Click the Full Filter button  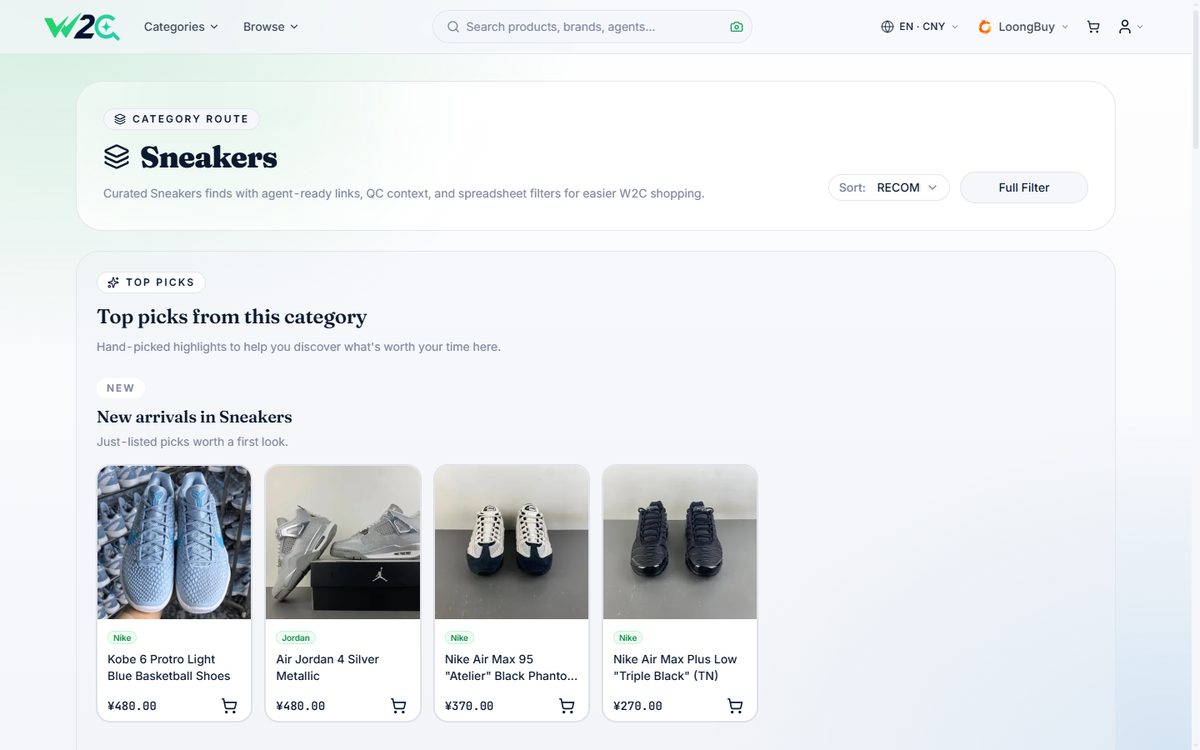(x=1024, y=188)
